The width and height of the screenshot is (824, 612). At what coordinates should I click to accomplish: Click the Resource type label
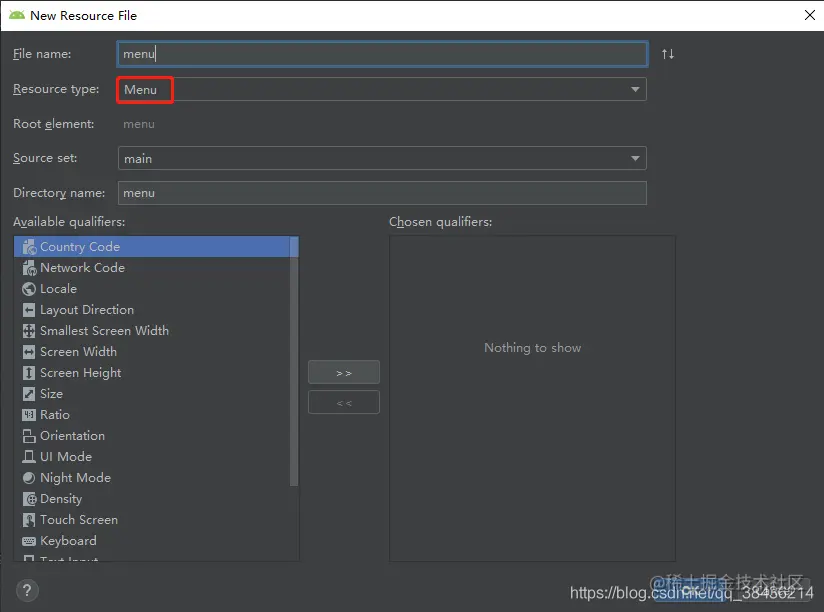point(56,89)
